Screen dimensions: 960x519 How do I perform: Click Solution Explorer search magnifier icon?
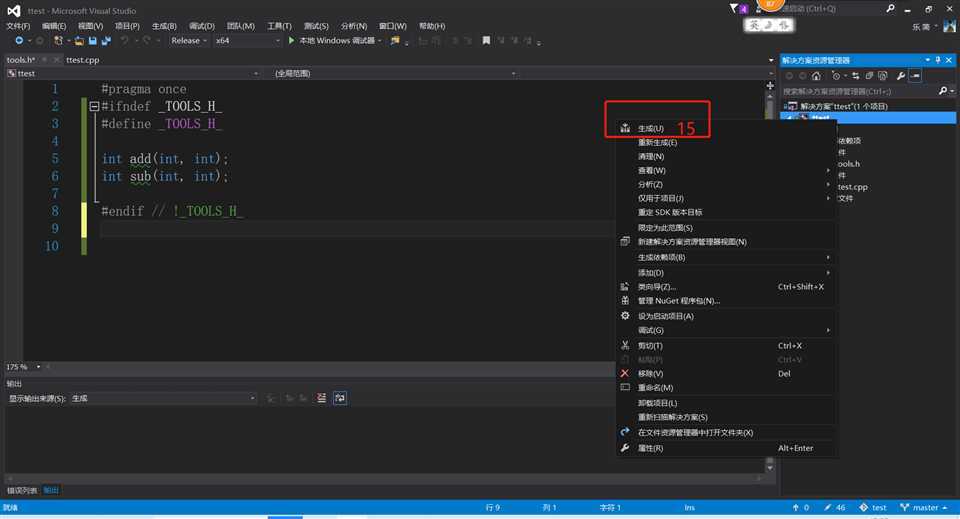(943, 91)
